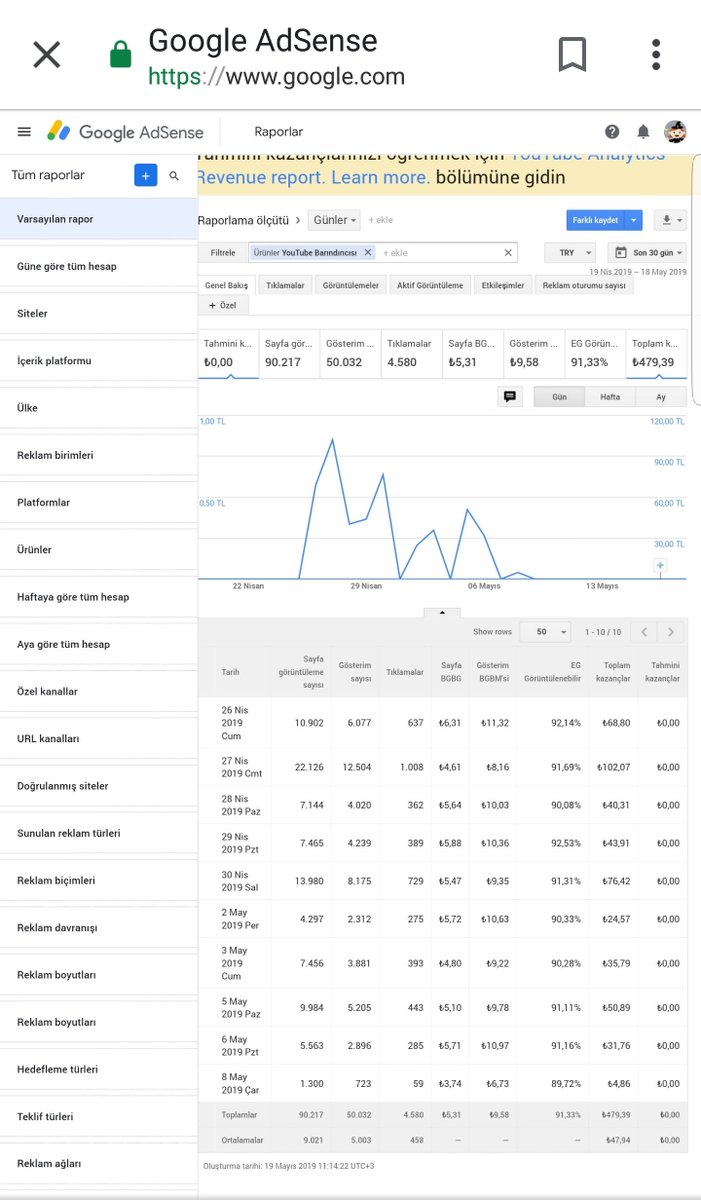Viewport: 701px width, 1200px height.
Task: Open chart annotations comment icon
Action: (510, 396)
